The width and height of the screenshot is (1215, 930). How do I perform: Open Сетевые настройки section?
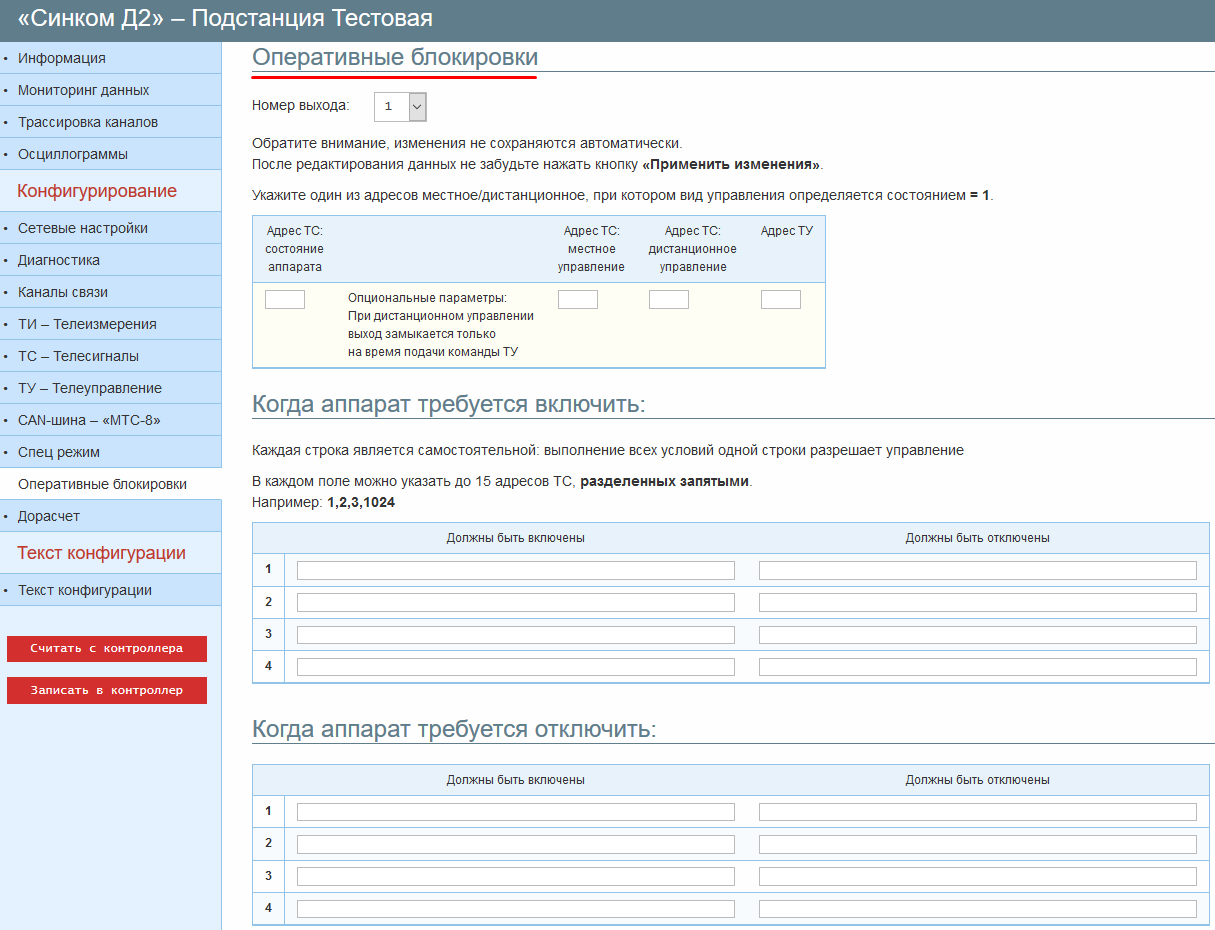click(83, 228)
